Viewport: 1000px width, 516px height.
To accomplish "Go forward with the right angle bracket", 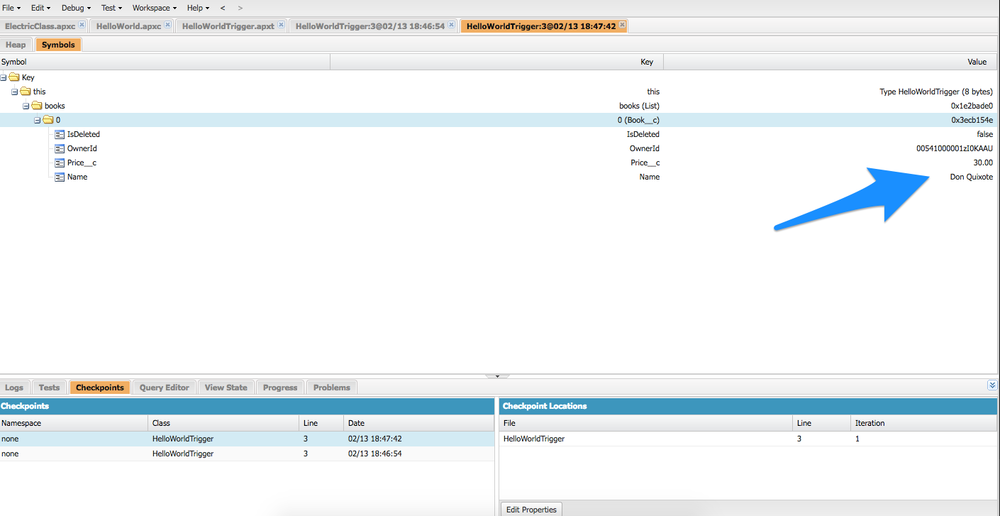I will [x=240, y=8].
